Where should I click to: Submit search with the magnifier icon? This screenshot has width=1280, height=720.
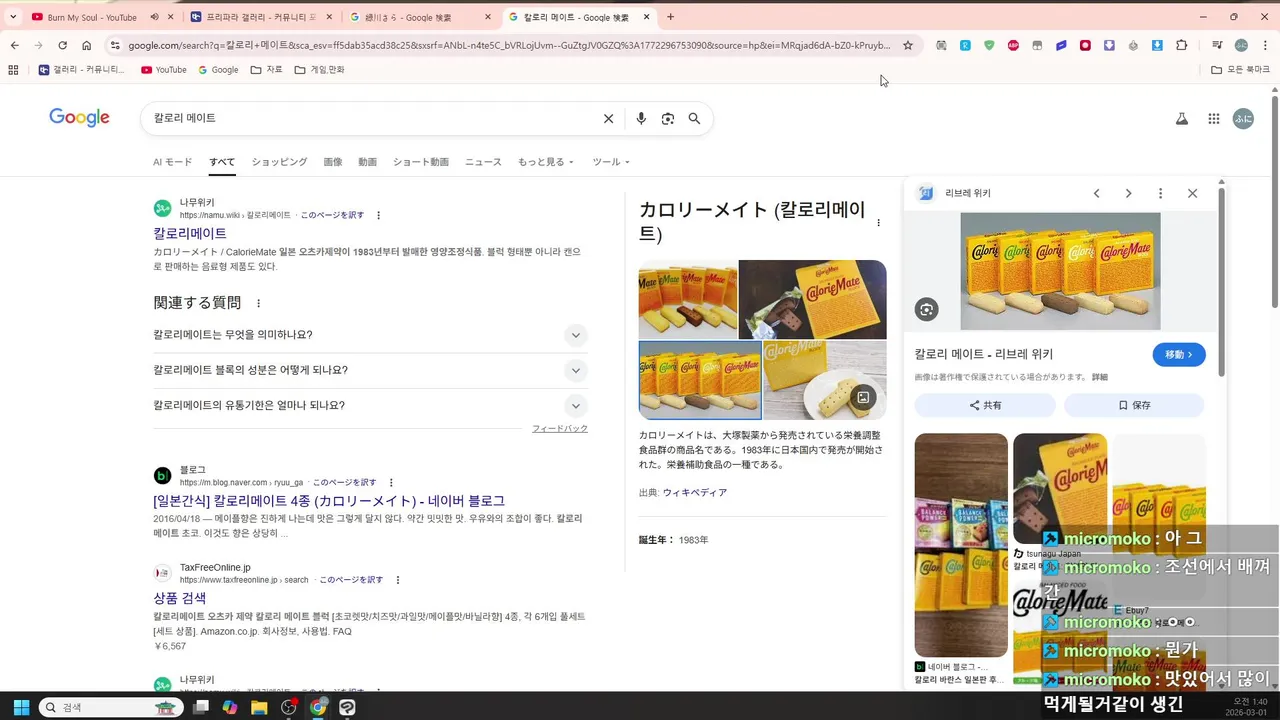point(694,118)
